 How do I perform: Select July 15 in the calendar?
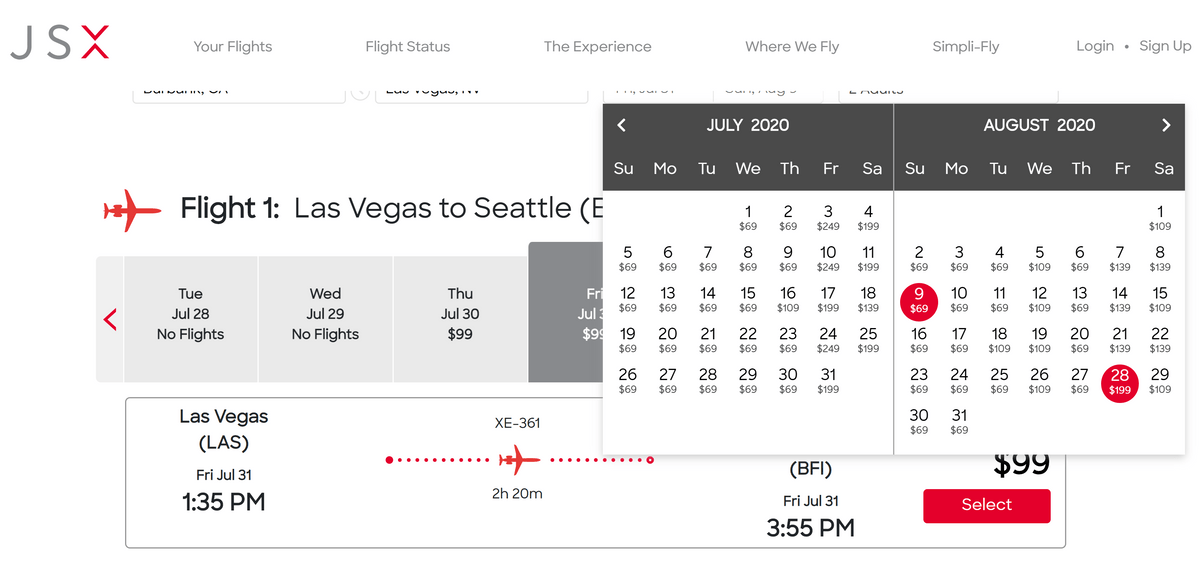click(748, 300)
